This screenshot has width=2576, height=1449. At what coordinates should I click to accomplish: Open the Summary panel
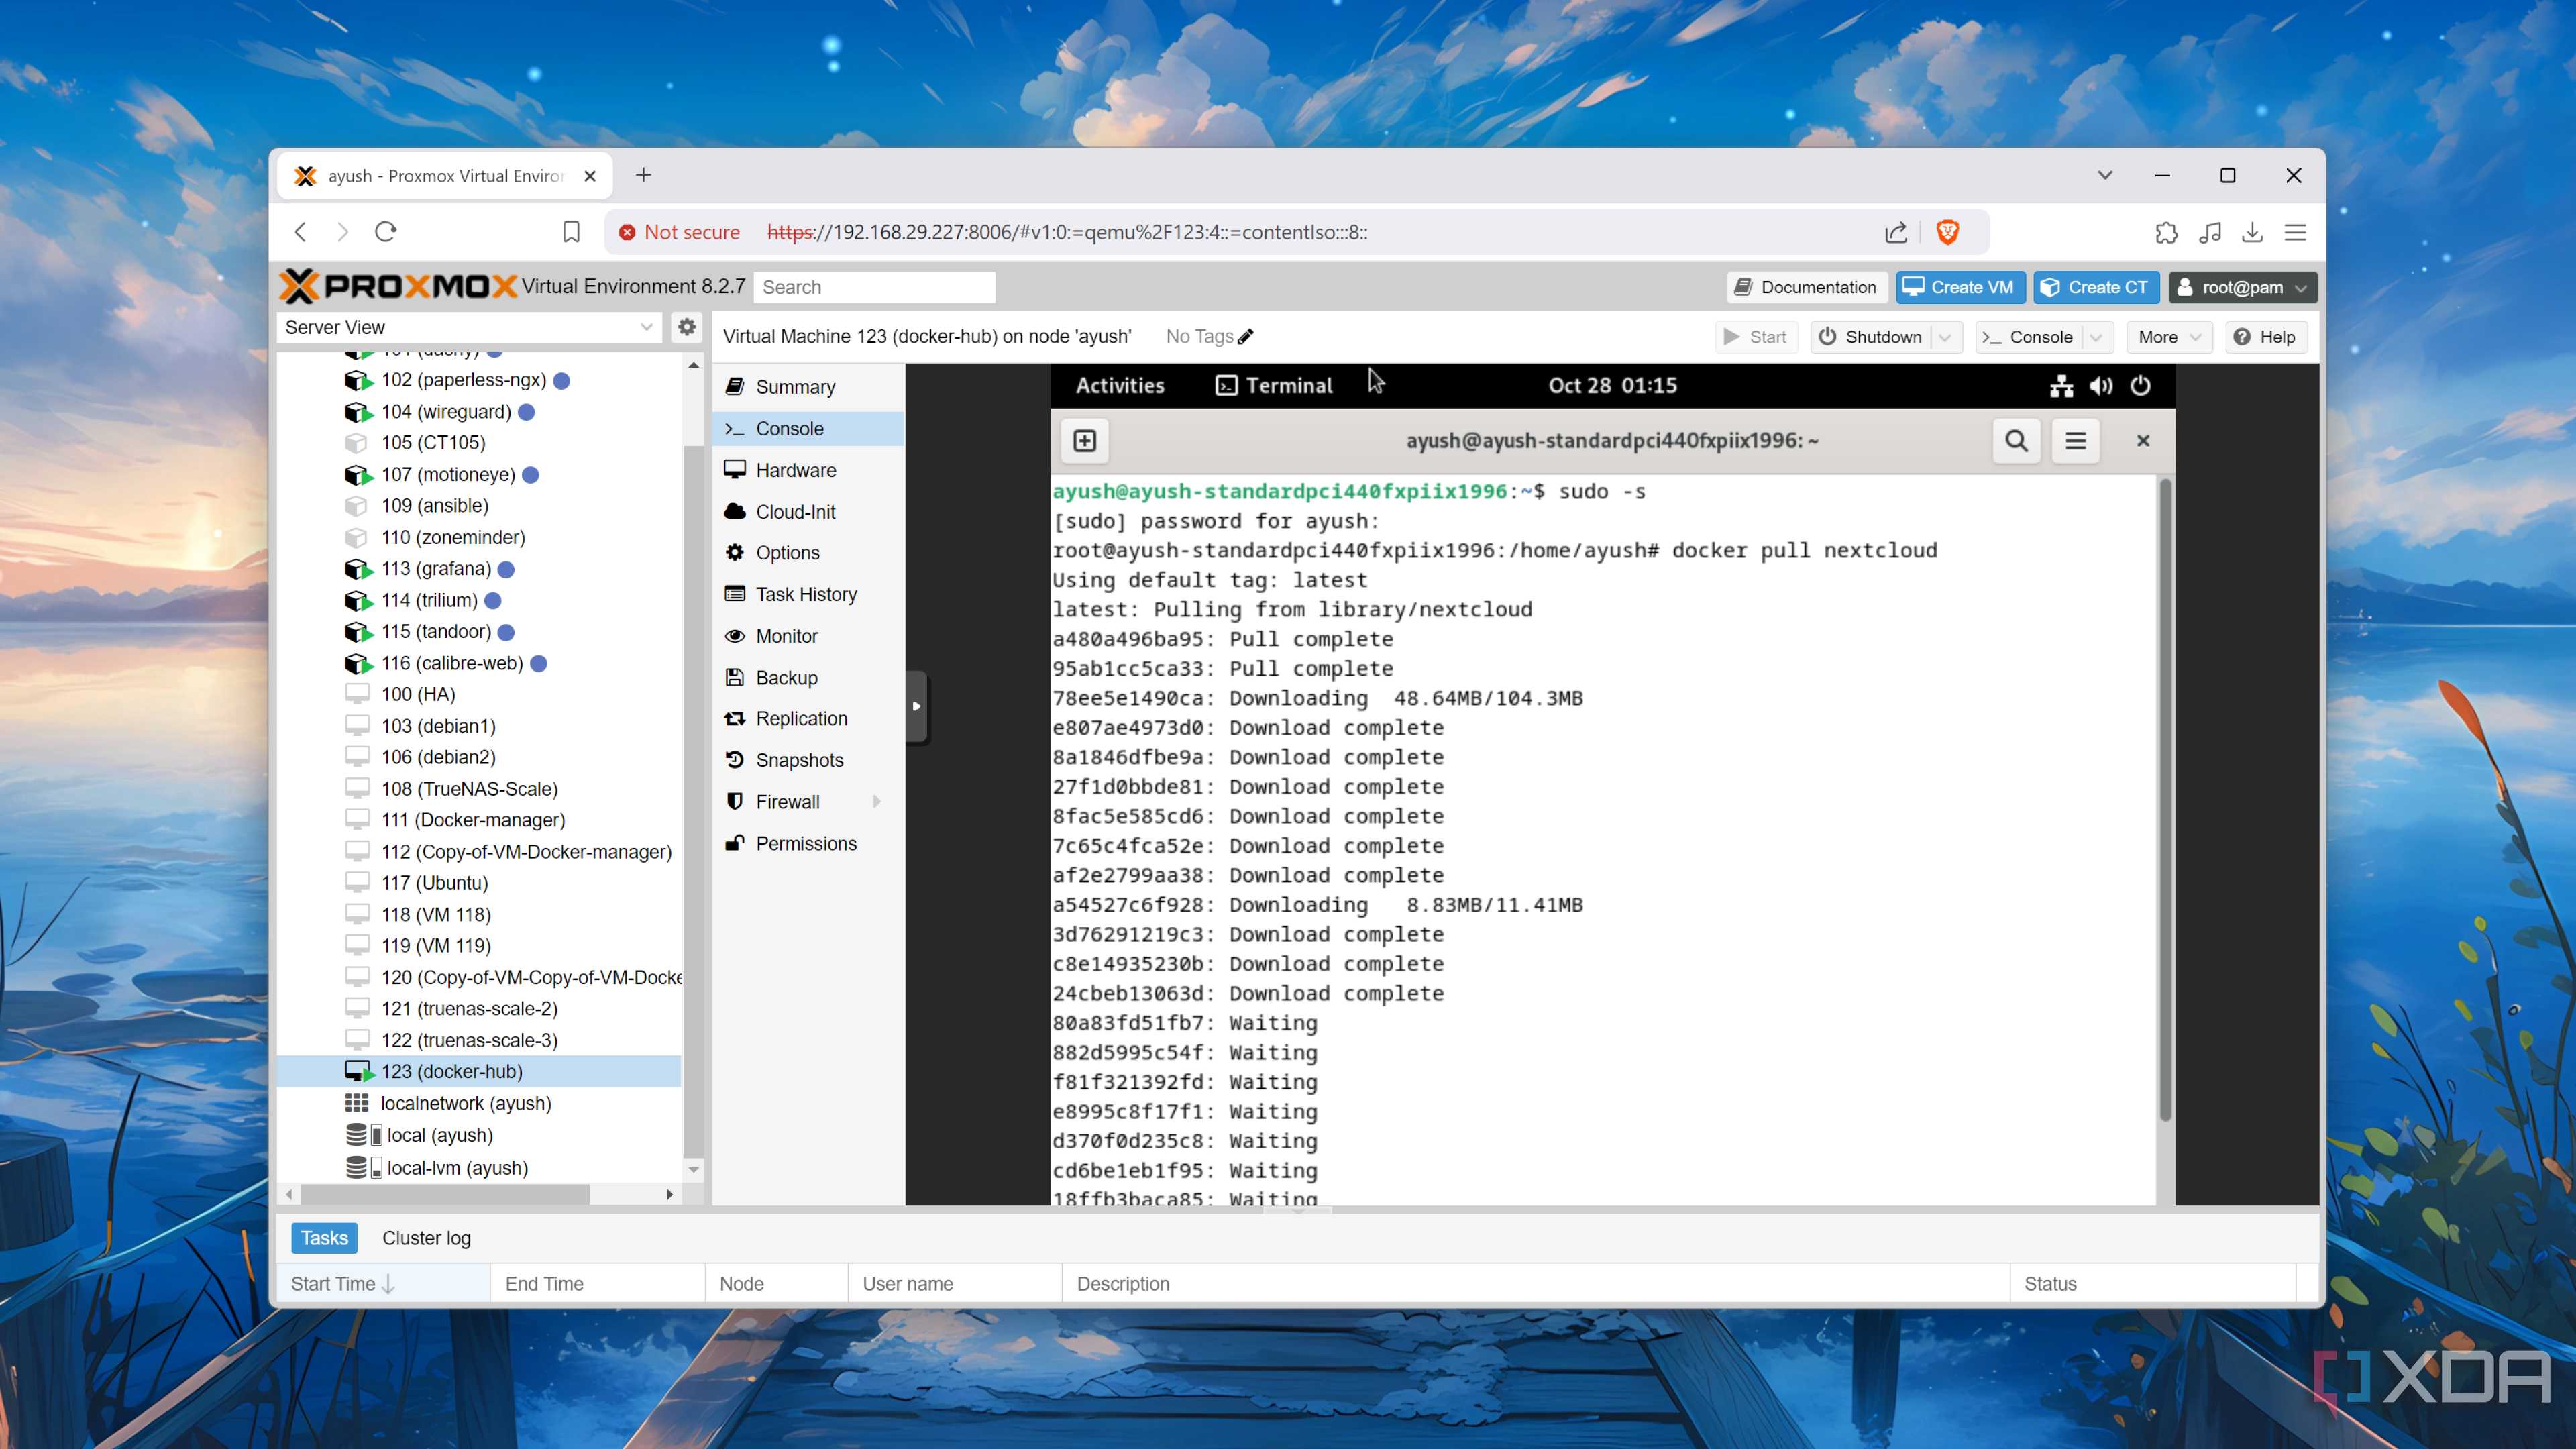[809, 387]
